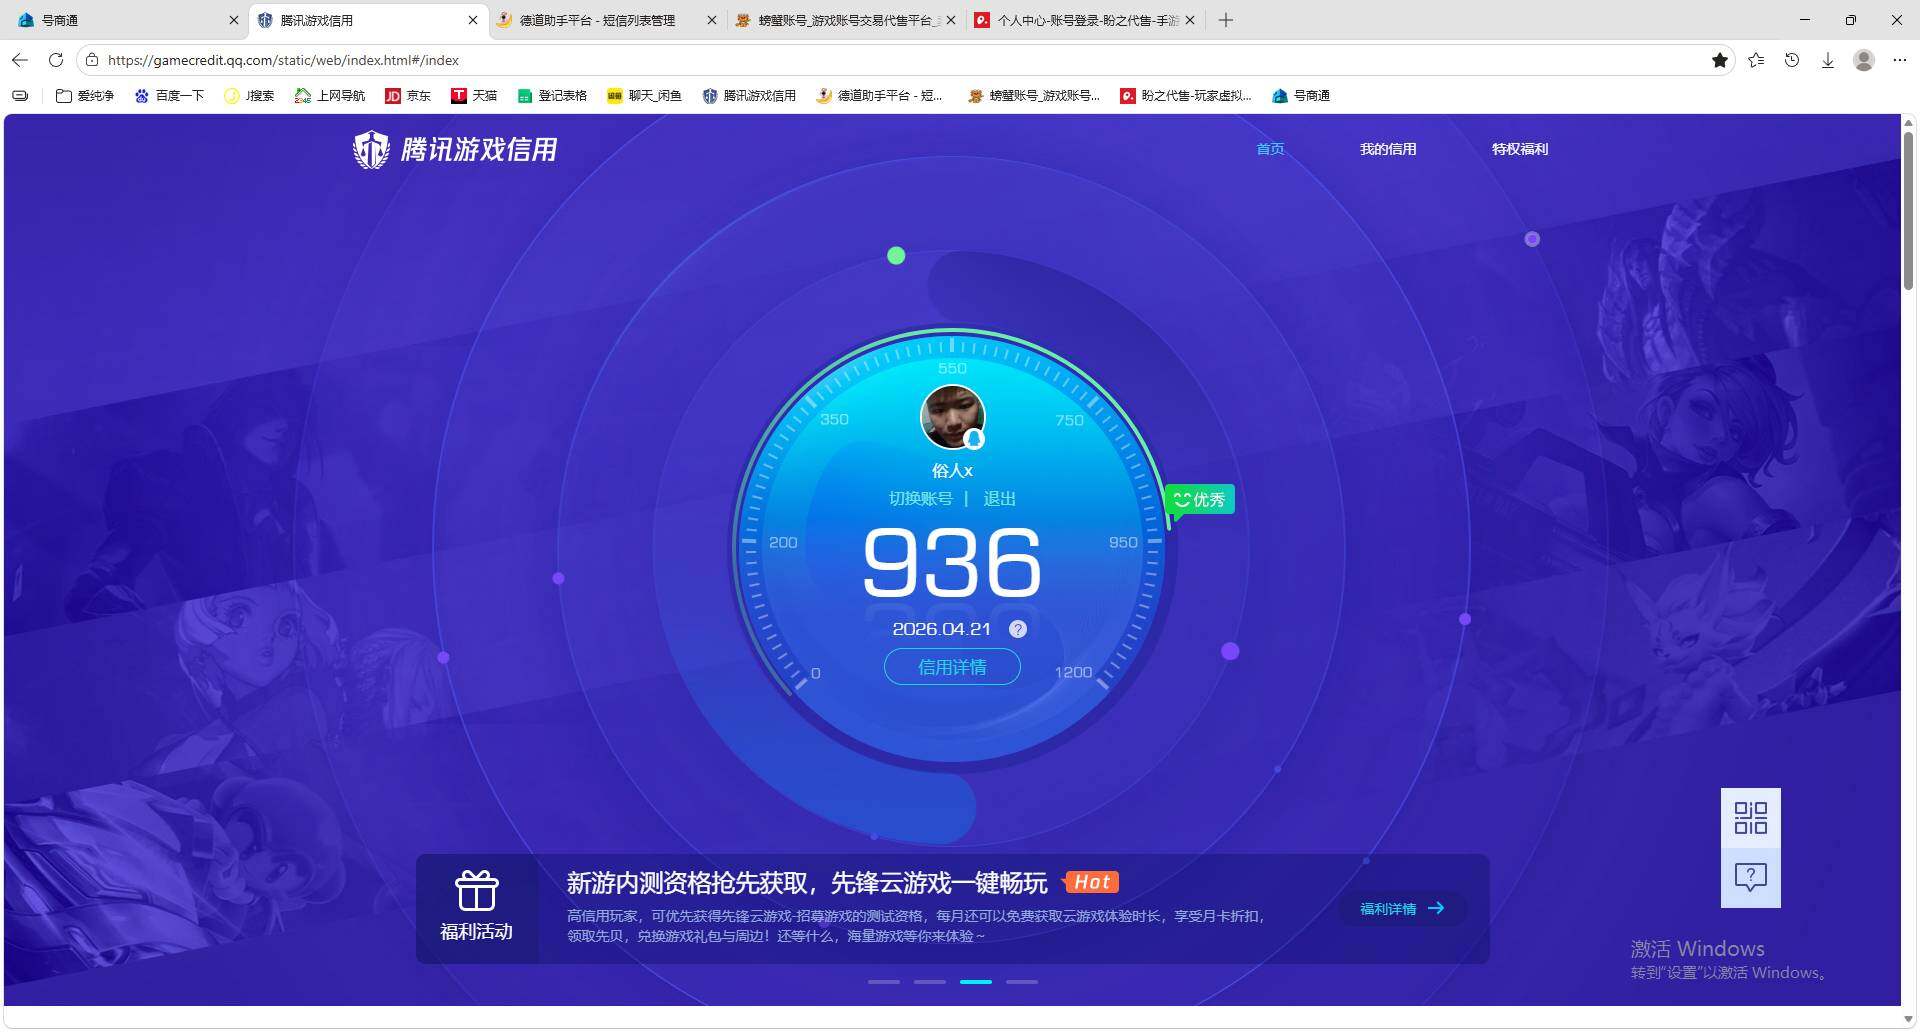
Task: Click the user avatar photo on gauge
Action: tap(952, 417)
